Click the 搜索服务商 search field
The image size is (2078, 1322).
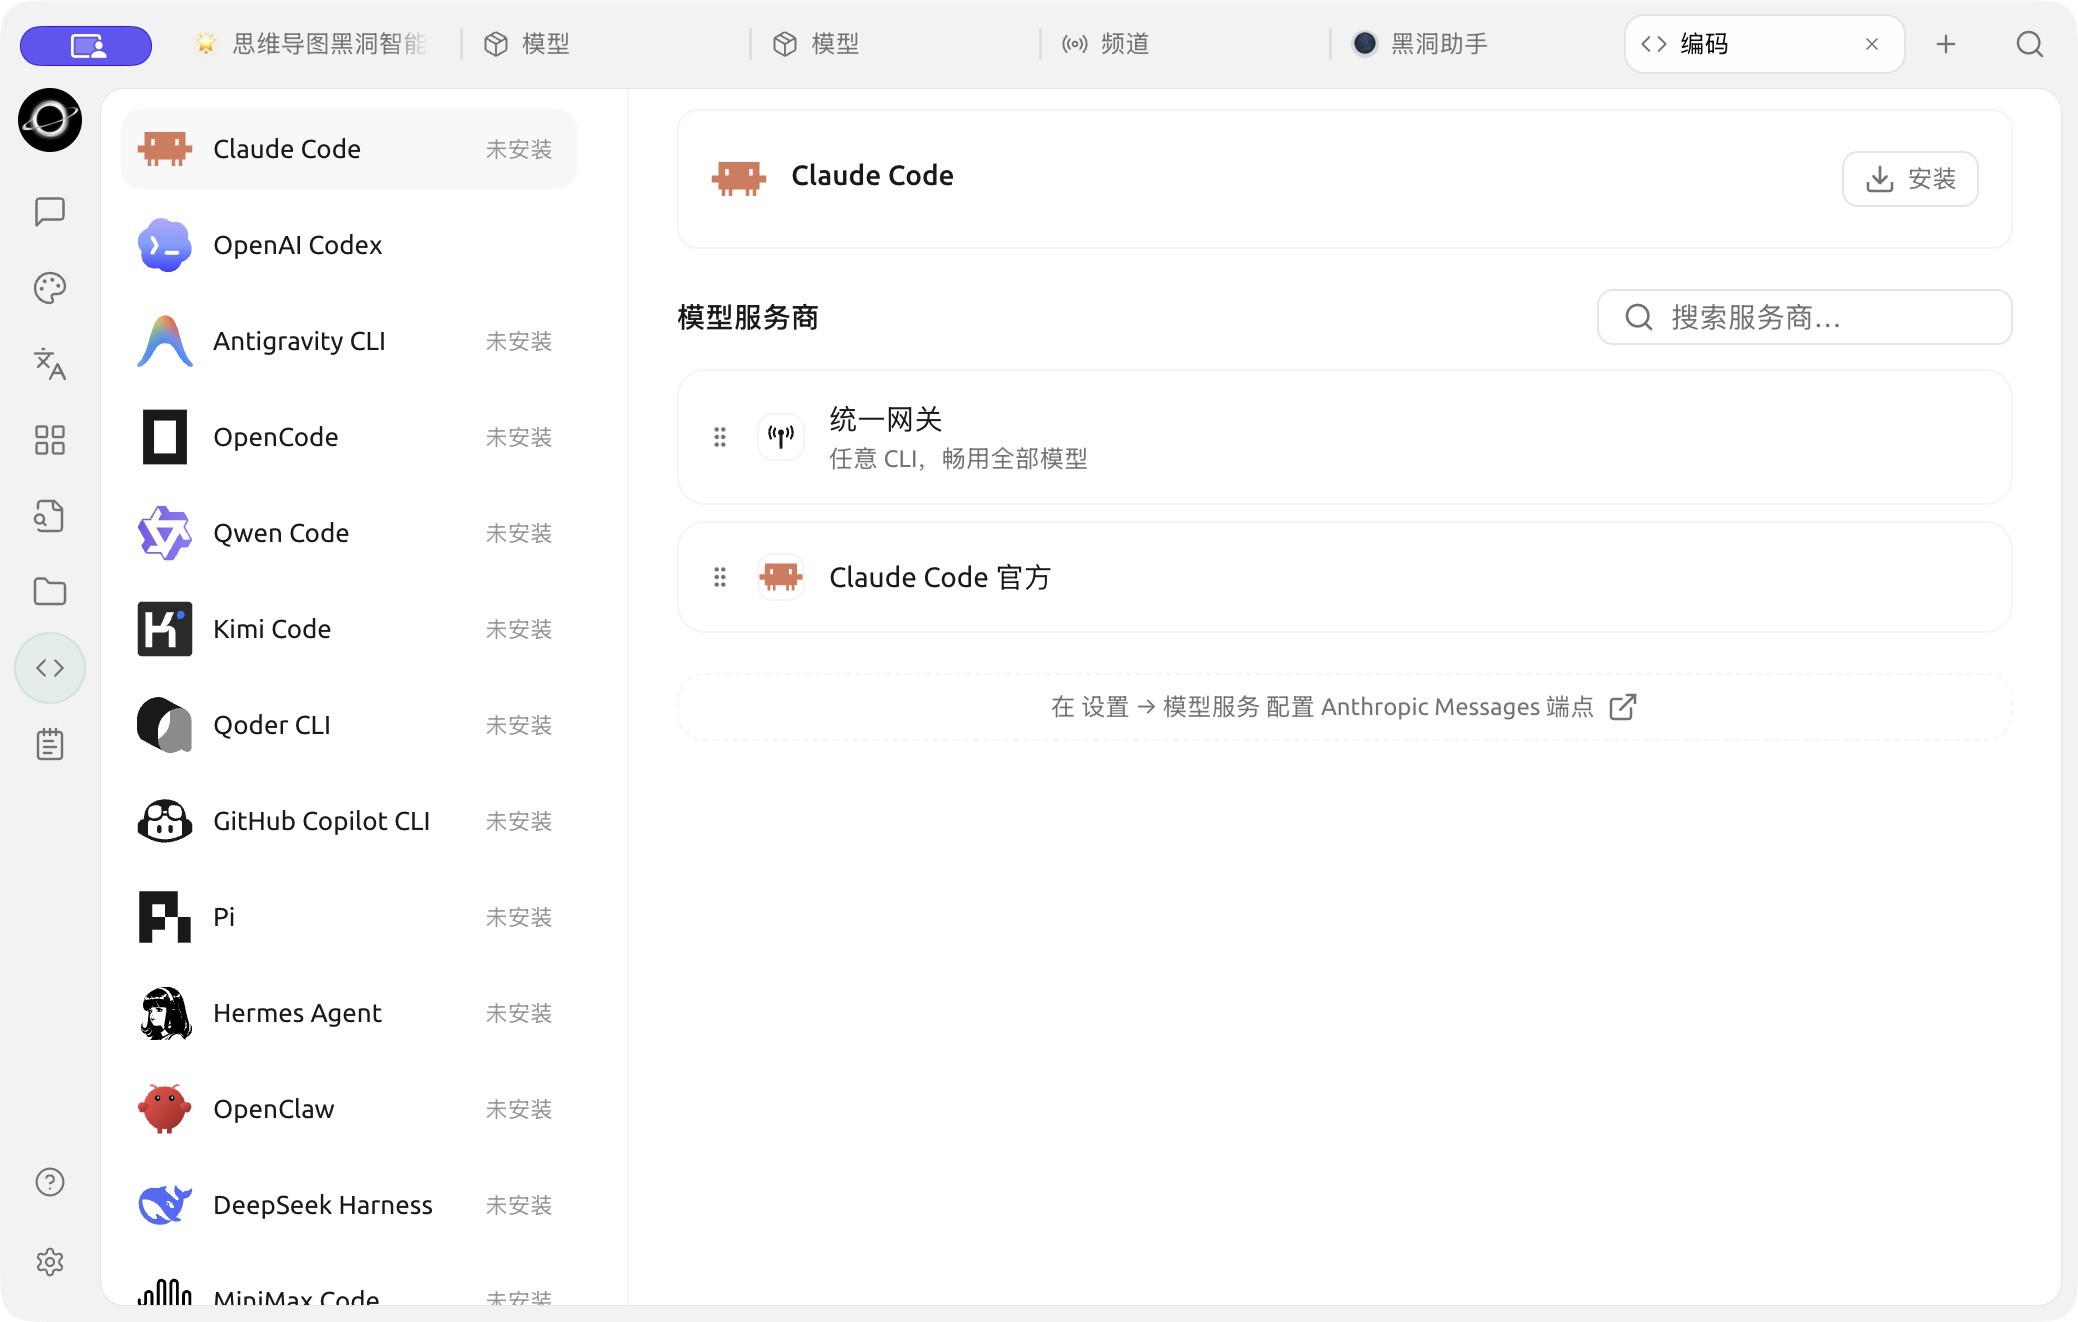[x=1804, y=317]
